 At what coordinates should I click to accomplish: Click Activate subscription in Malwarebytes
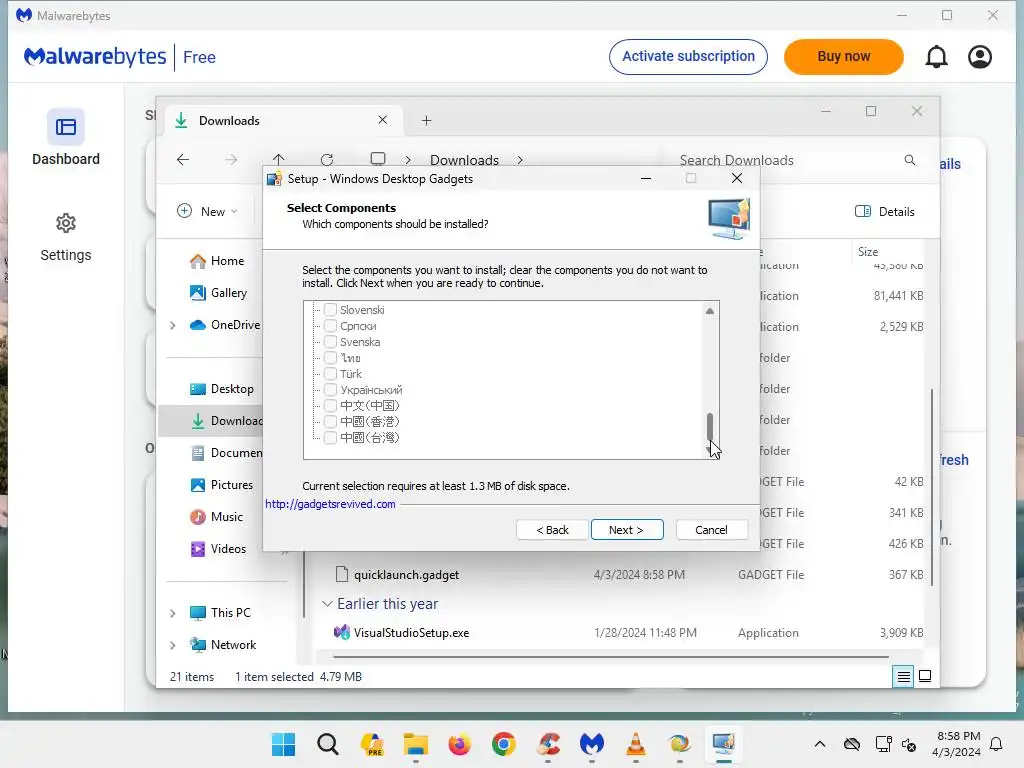688,57
